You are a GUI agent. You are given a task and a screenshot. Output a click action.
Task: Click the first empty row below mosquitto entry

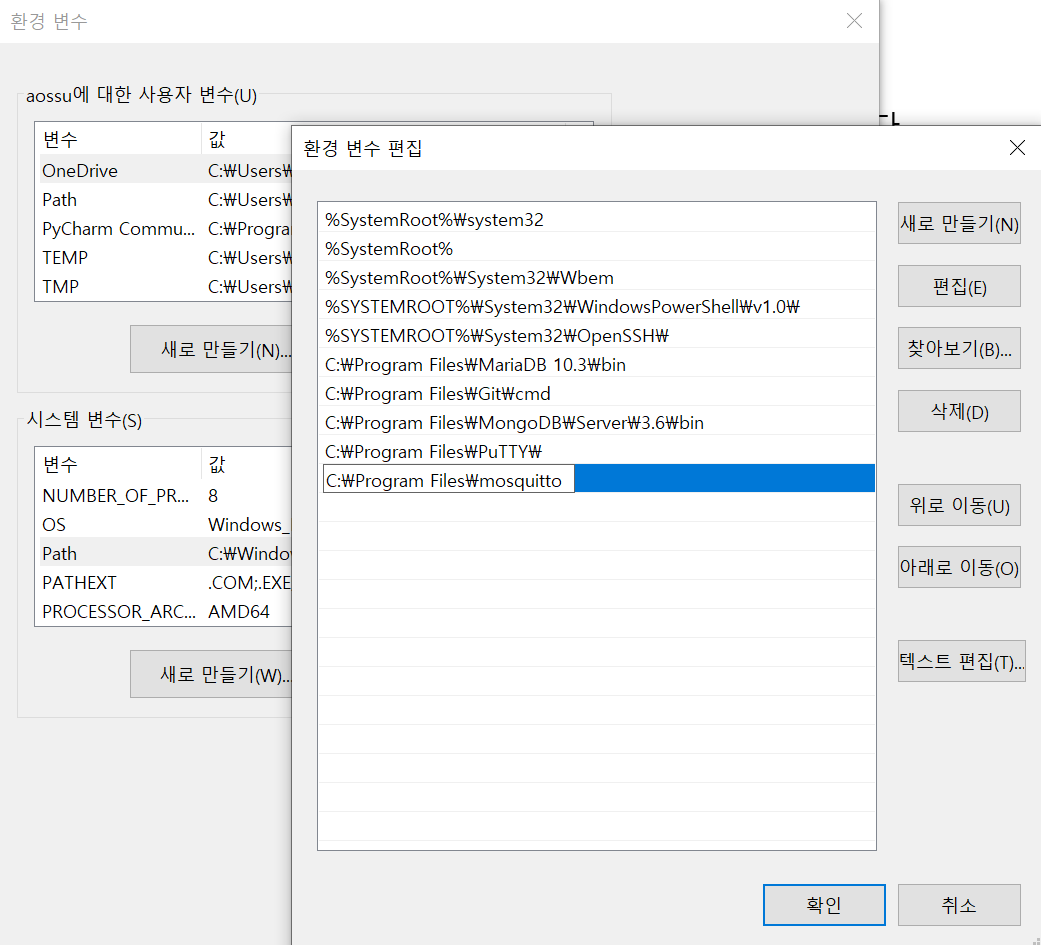click(597, 509)
